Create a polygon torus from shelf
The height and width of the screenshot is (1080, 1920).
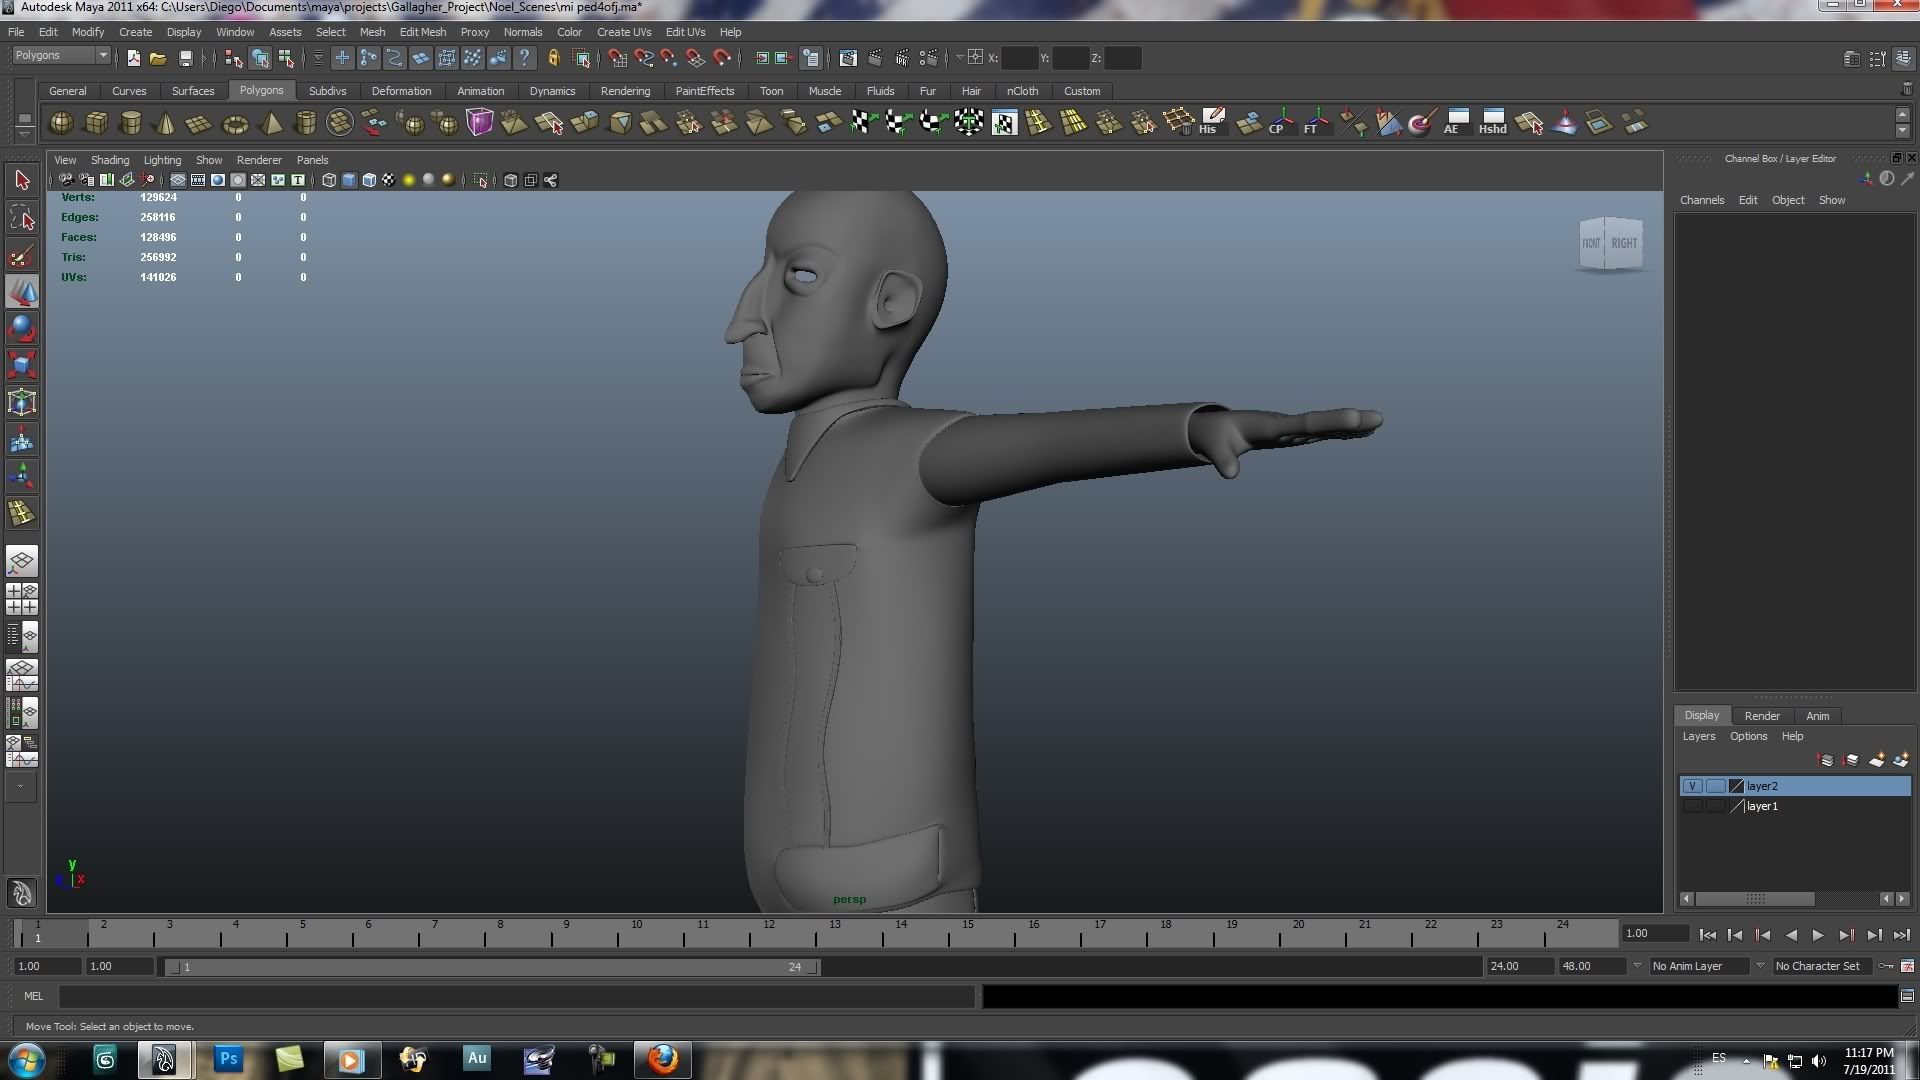(235, 123)
